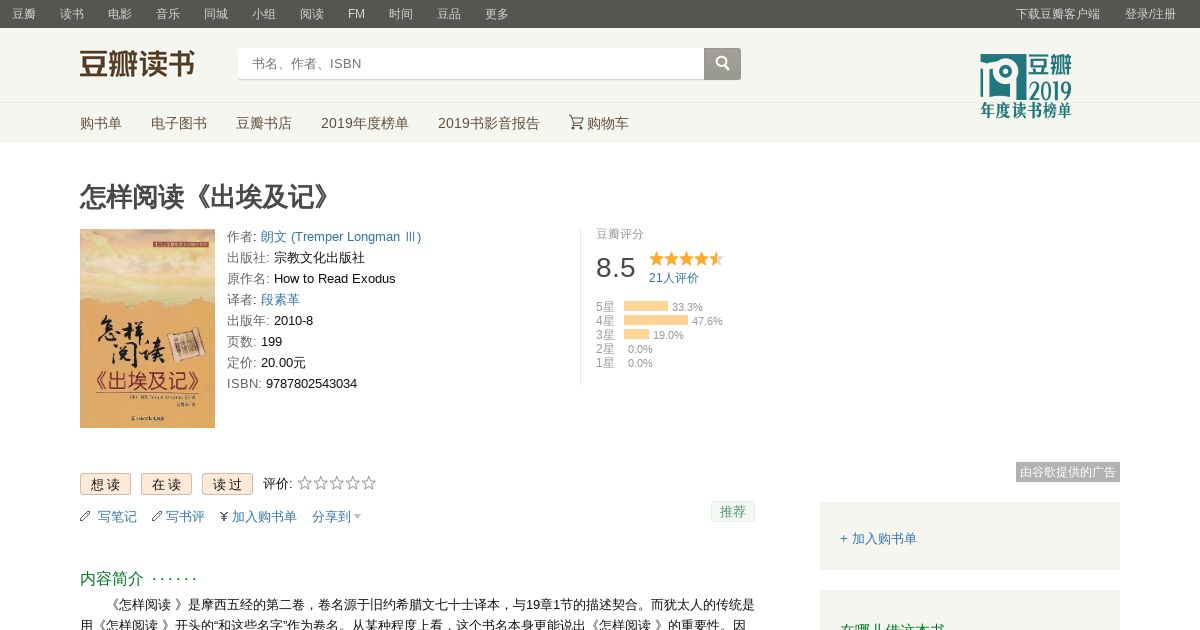1200x630 pixels.
Task: Click the 写书评 pencil link
Action: [x=178, y=517]
